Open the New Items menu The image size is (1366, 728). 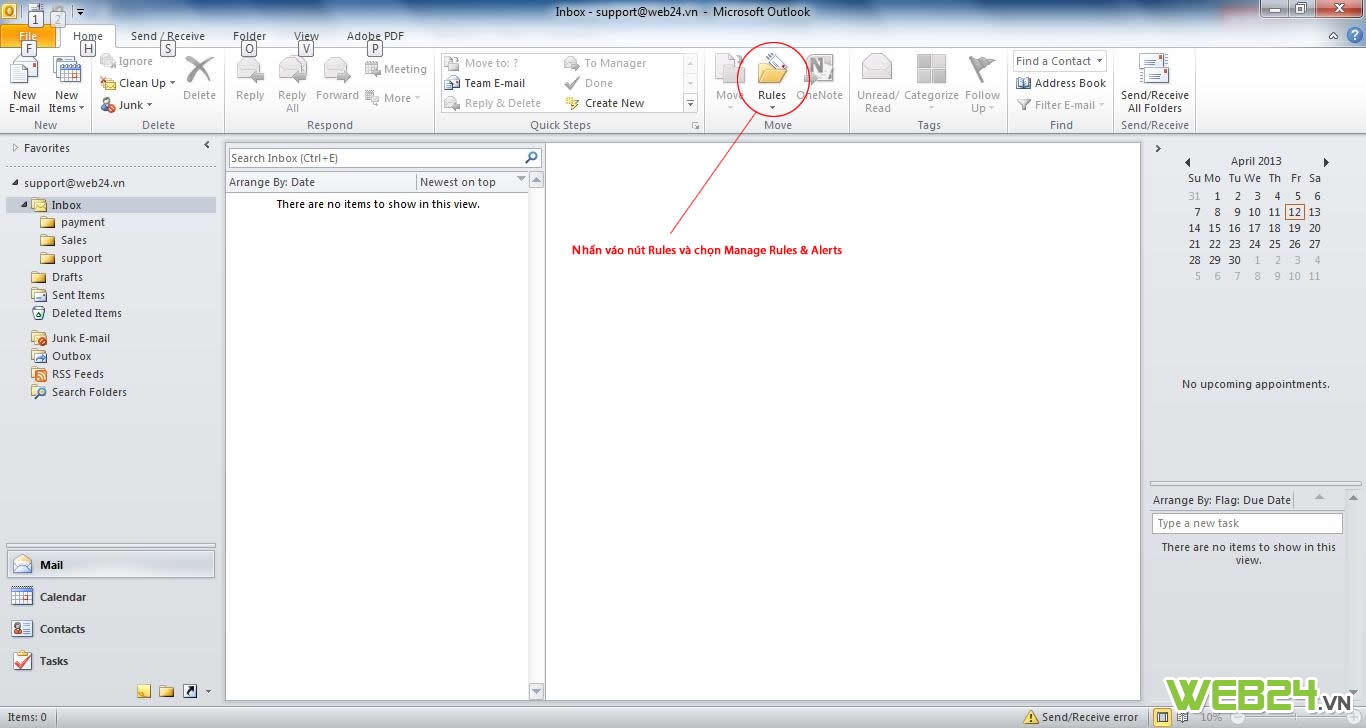click(x=66, y=86)
